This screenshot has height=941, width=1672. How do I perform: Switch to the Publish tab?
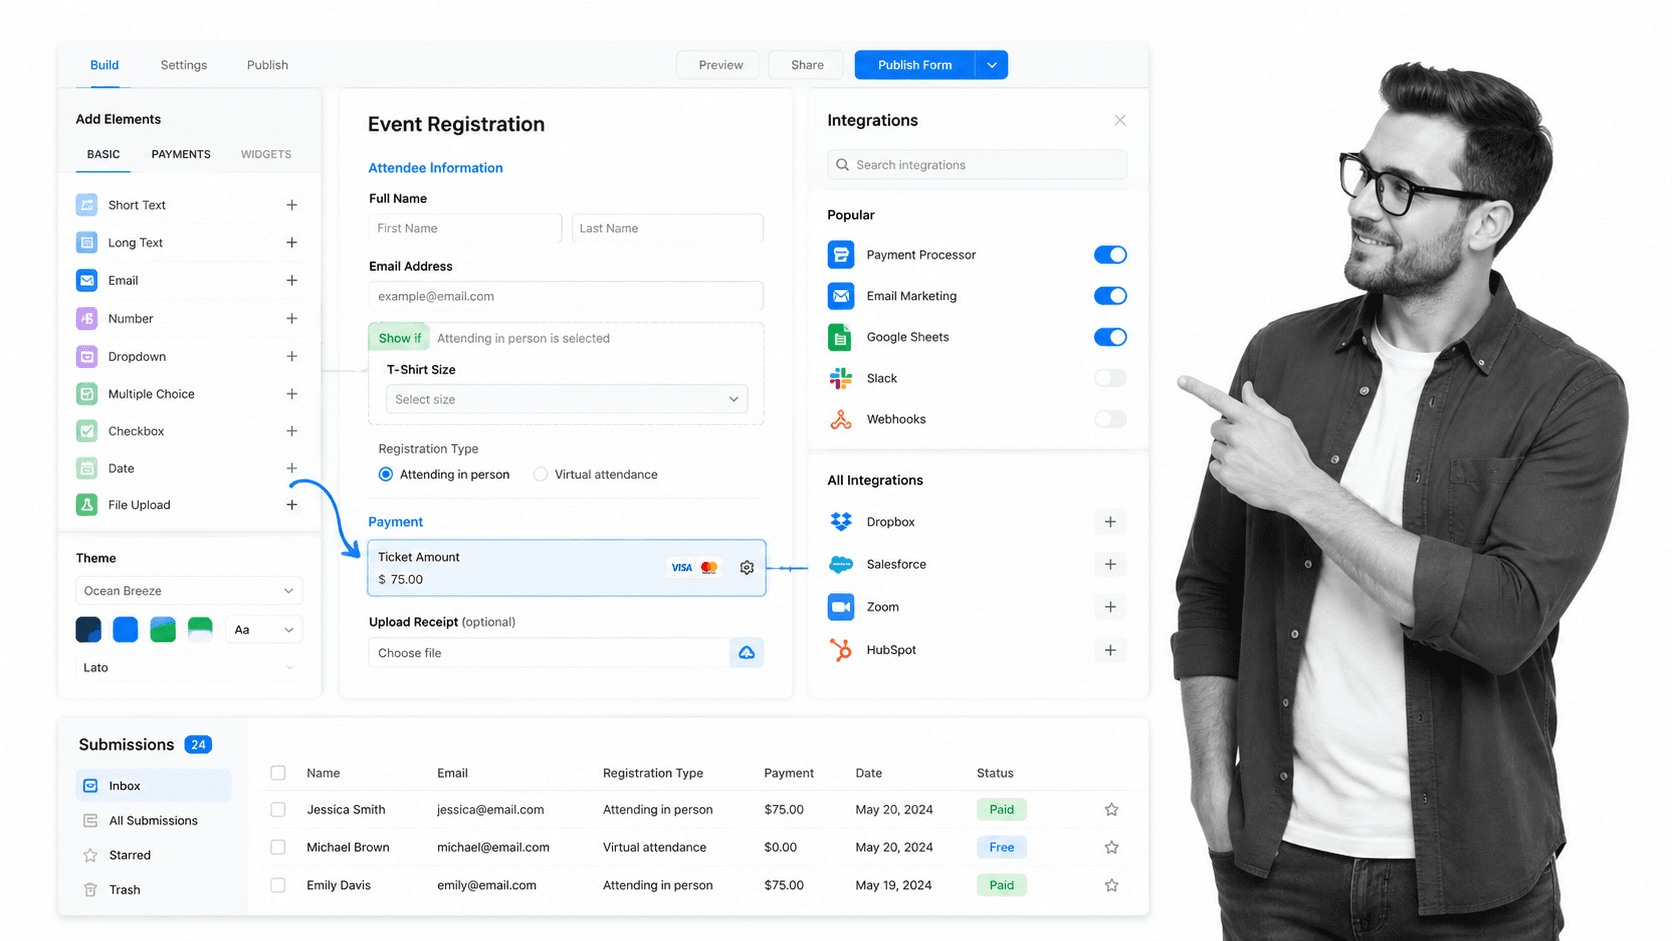point(267,65)
